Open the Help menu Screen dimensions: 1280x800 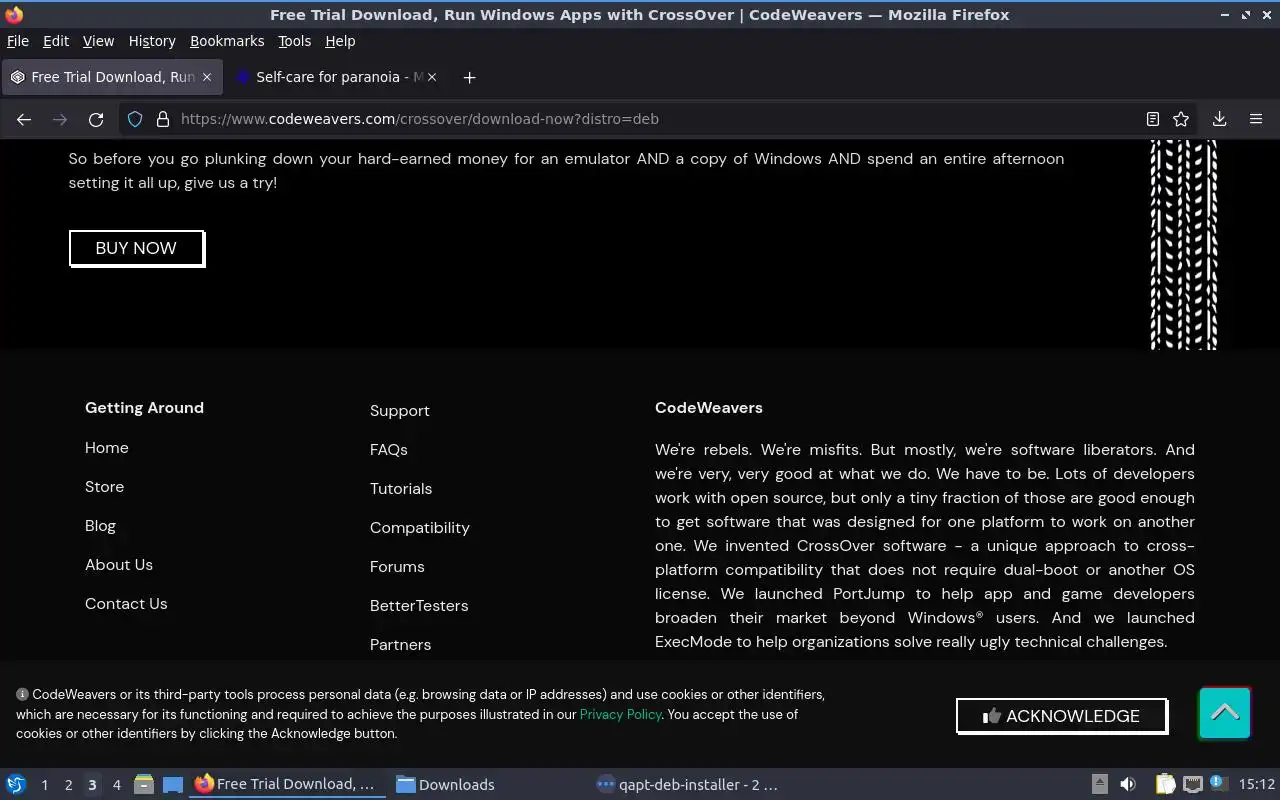tap(340, 41)
